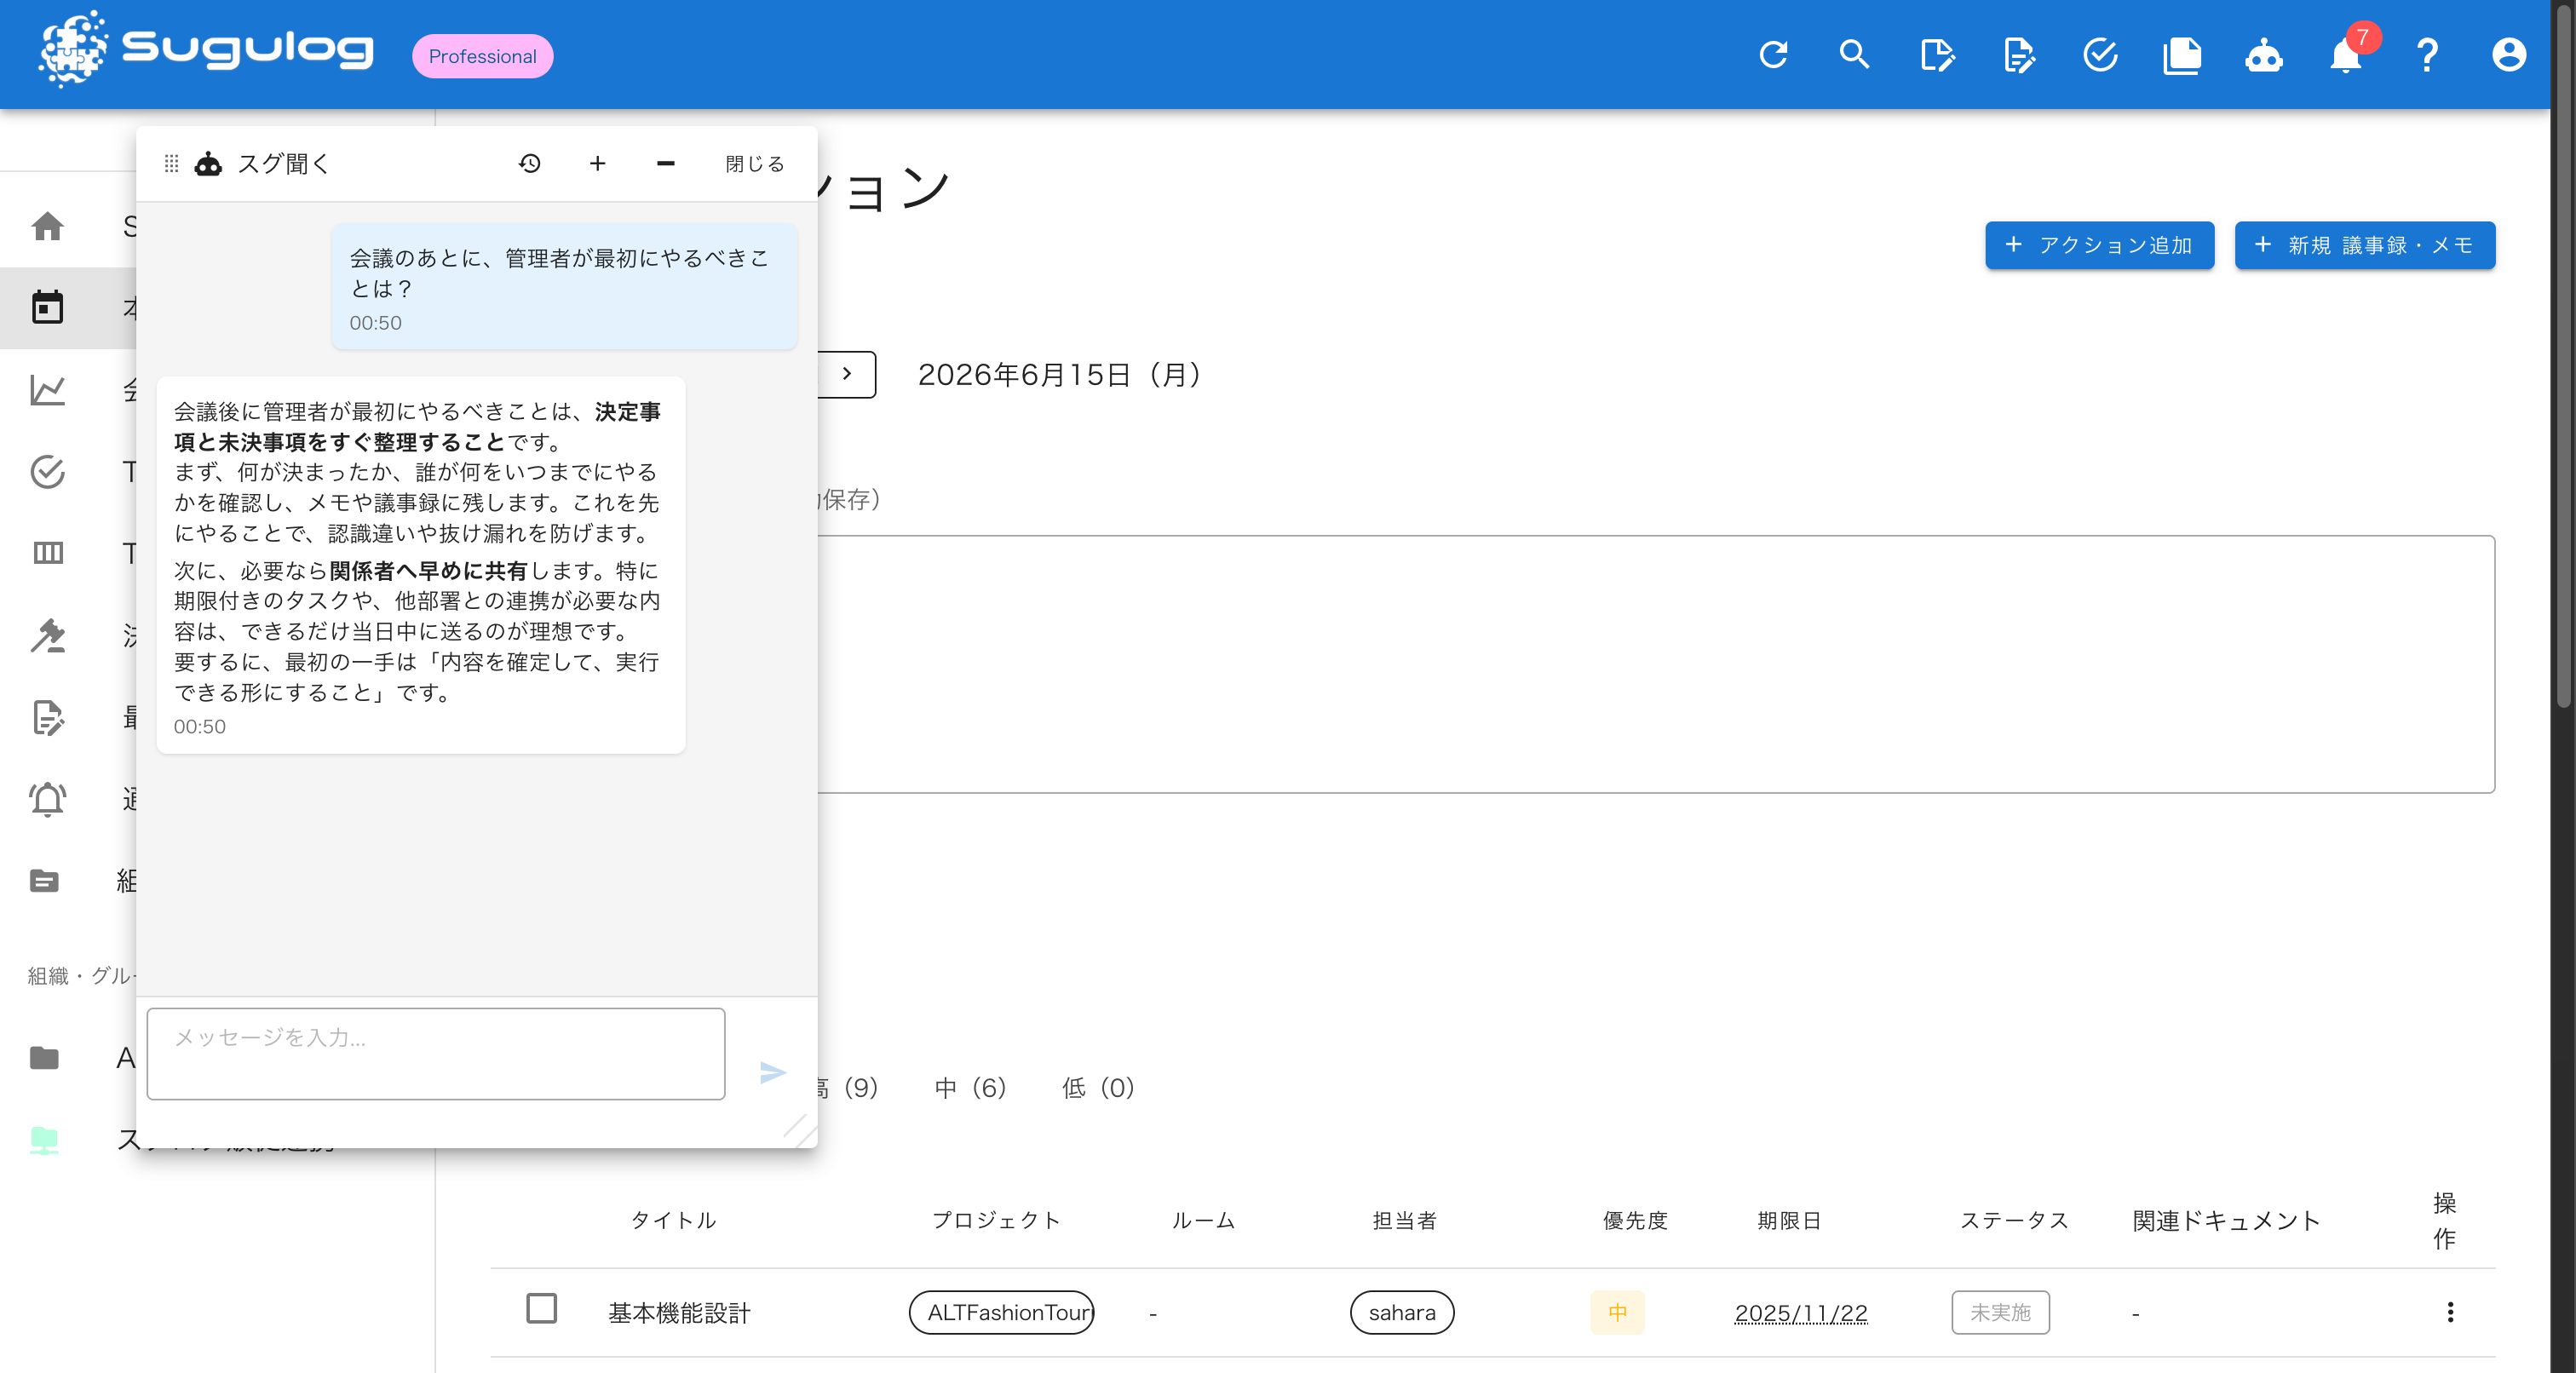Click the ステータス column header
The width and height of the screenshot is (2576, 1373).
pyautogui.click(x=2014, y=1220)
